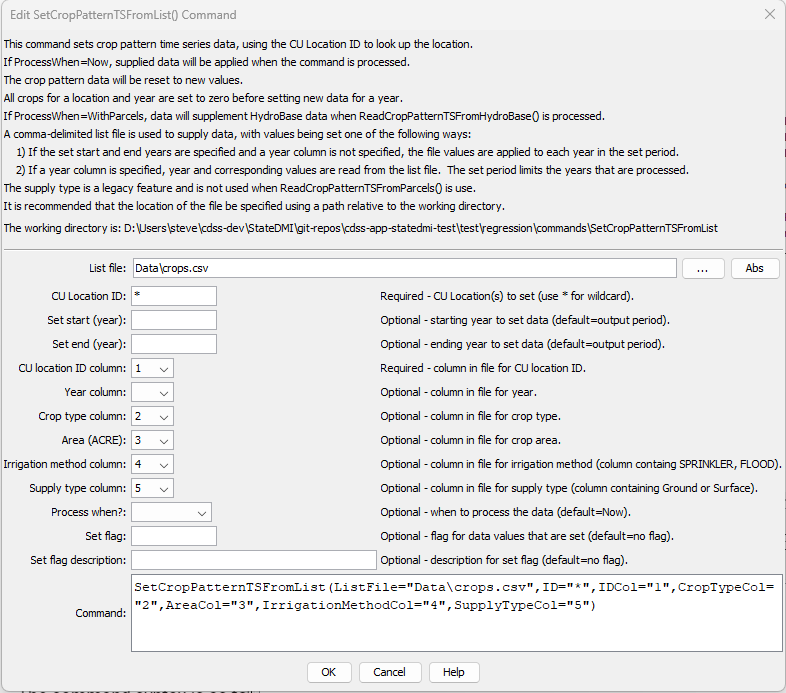The width and height of the screenshot is (786, 693).
Task: Click the 'Required - CU Location(s) to set' note
Action: click(x=507, y=296)
